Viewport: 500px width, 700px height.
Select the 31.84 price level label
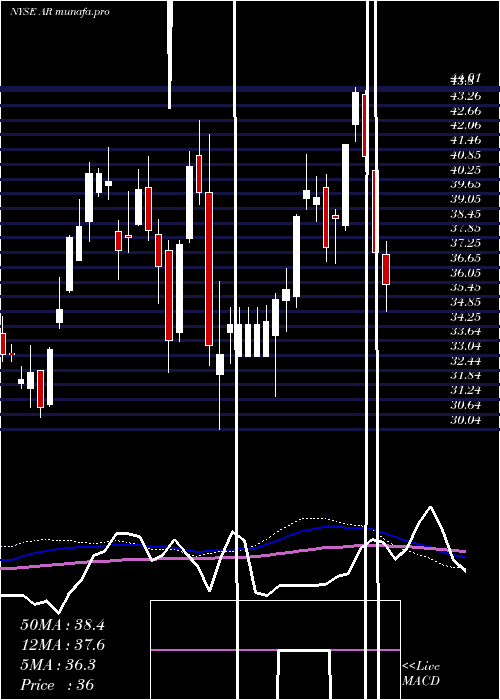coord(466,375)
